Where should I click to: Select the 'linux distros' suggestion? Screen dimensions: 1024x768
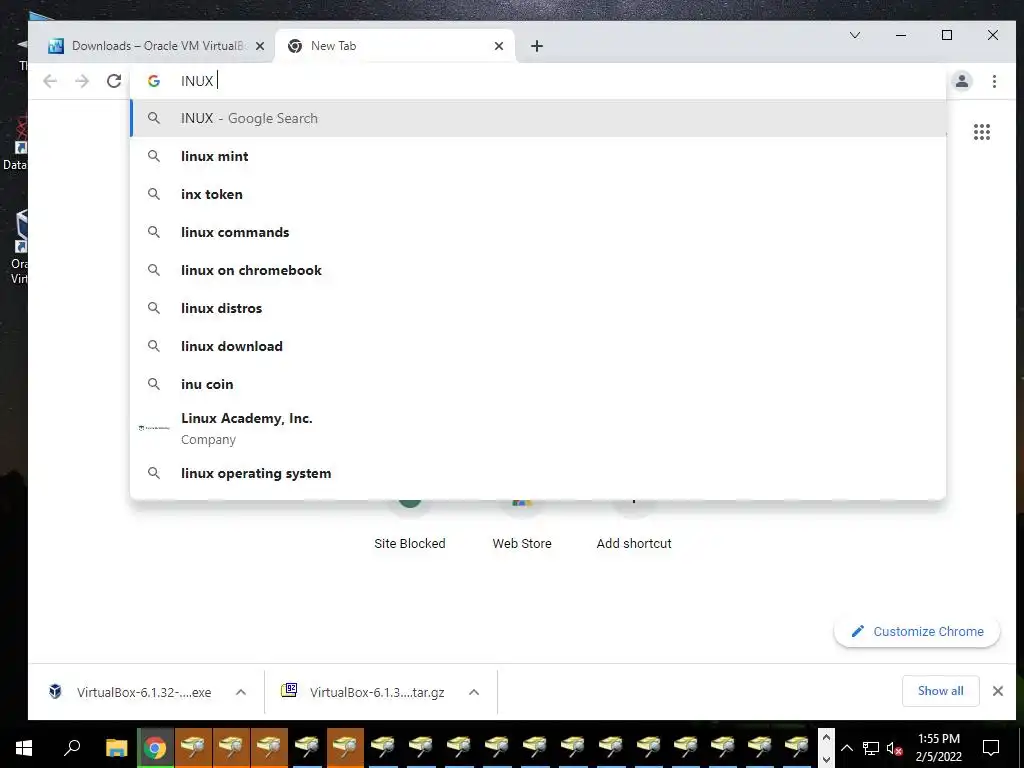(x=538, y=308)
